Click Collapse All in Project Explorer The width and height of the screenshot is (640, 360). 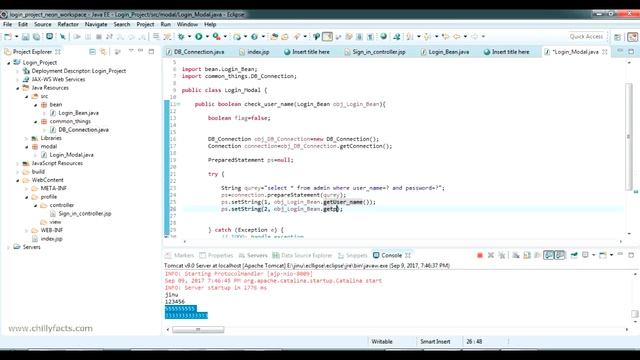pyautogui.click(x=92, y=52)
